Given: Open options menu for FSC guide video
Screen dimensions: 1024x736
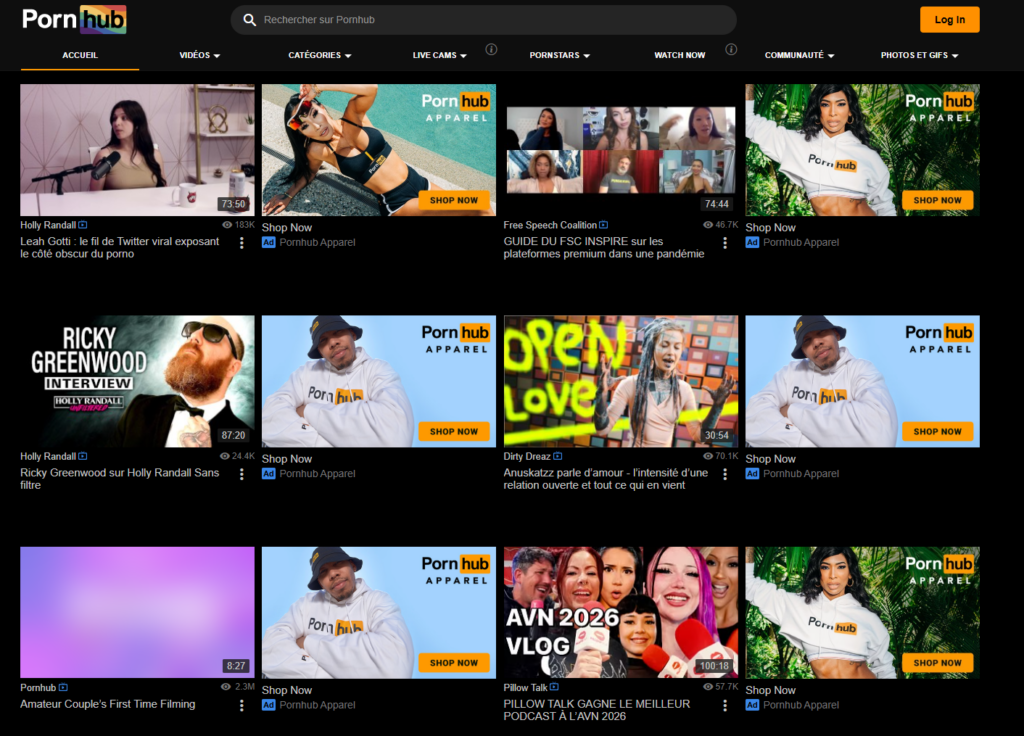Looking at the screenshot, I should coord(725,243).
